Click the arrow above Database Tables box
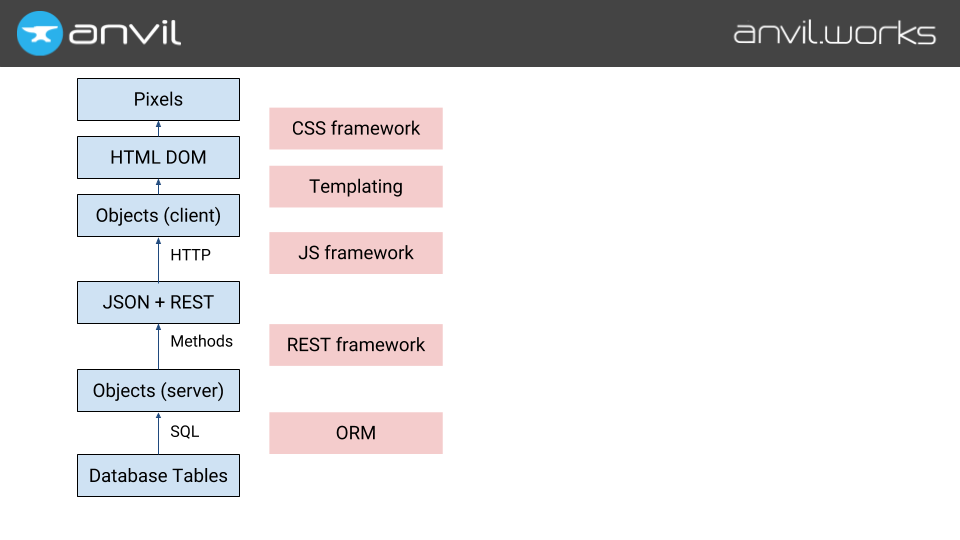 [158, 433]
